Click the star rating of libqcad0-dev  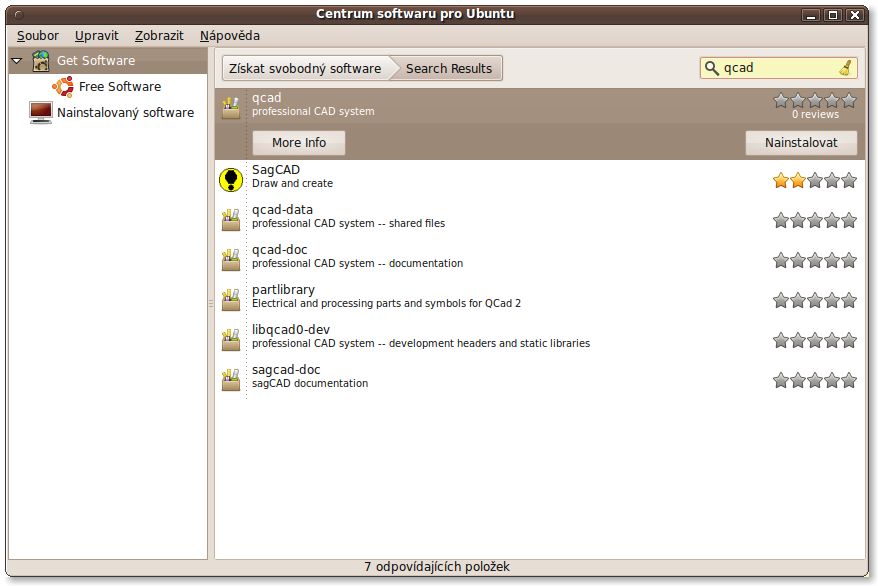point(815,340)
